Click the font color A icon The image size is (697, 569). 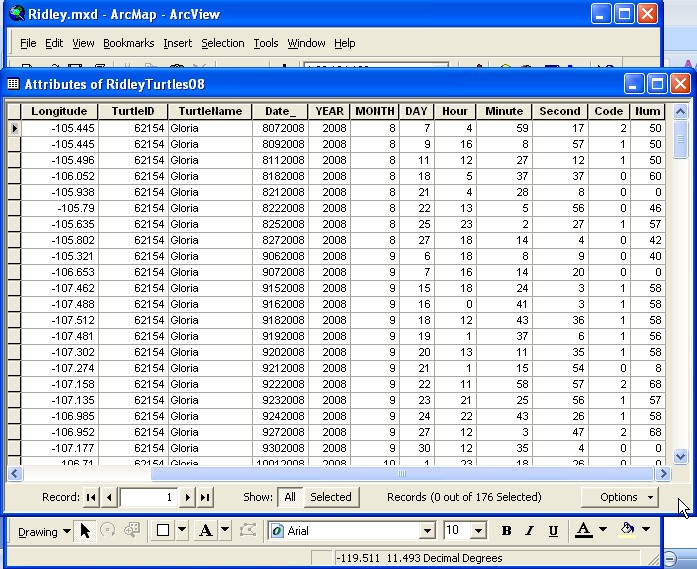tap(584, 530)
